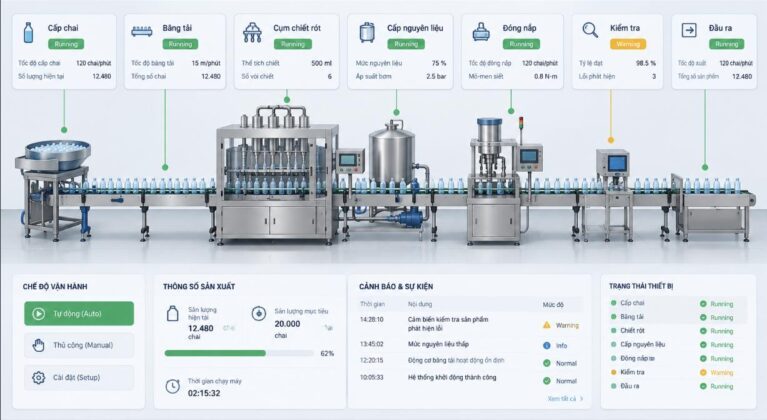
Task: Click the 2.5 bar Áp suất bơm value
Action: click(436, 76)
